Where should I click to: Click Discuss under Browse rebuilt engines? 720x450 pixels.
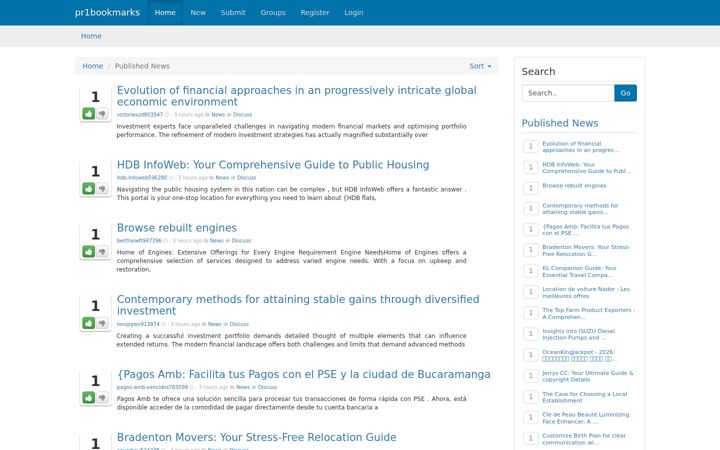coord(241,241)
